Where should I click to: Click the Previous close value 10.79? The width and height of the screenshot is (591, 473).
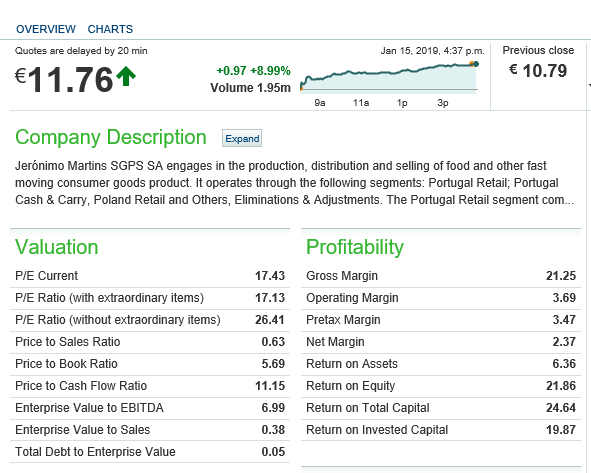pos(538,70)
